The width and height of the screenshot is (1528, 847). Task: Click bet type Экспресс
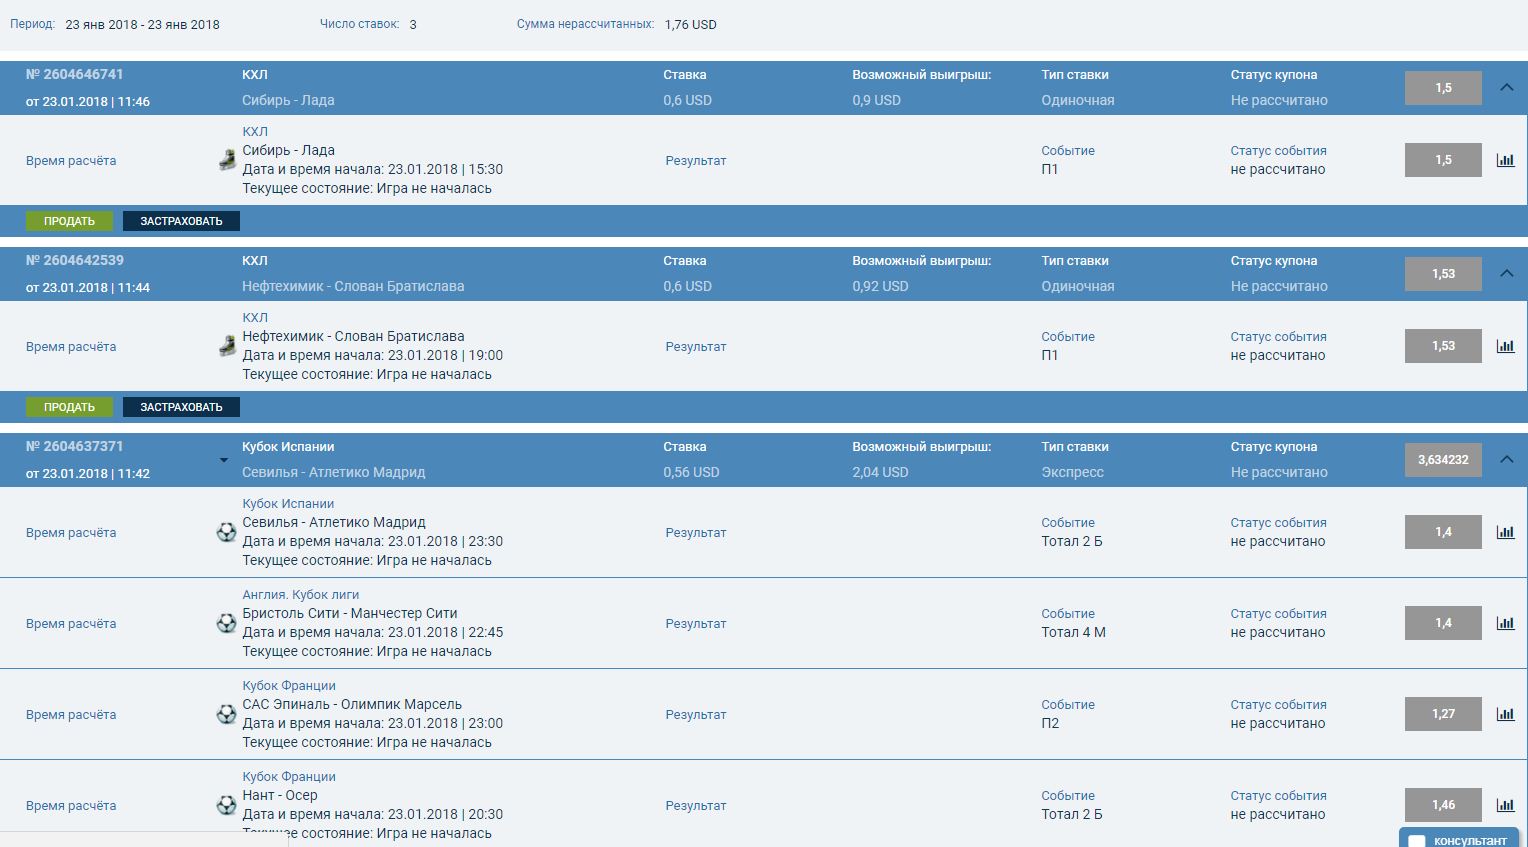pos(1072,472)
